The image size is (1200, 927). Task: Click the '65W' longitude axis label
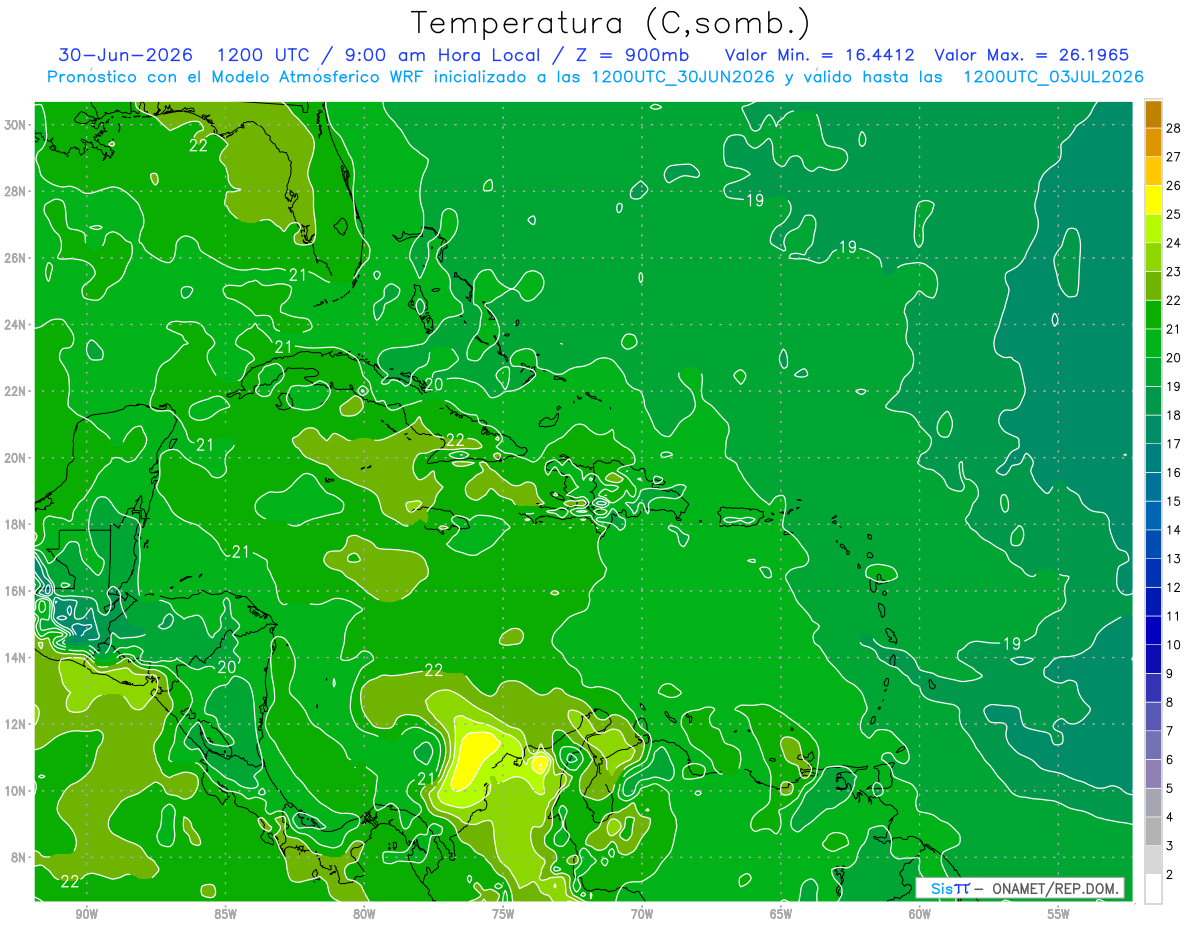tap(781, 914)
